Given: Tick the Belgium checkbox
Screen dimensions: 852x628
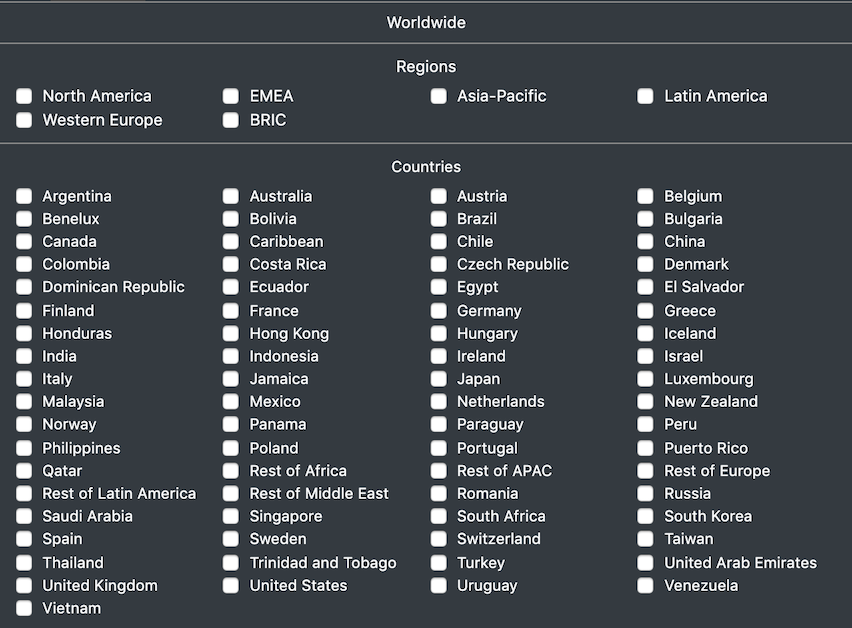Looking at the screenshot, I should click(646, 196).
